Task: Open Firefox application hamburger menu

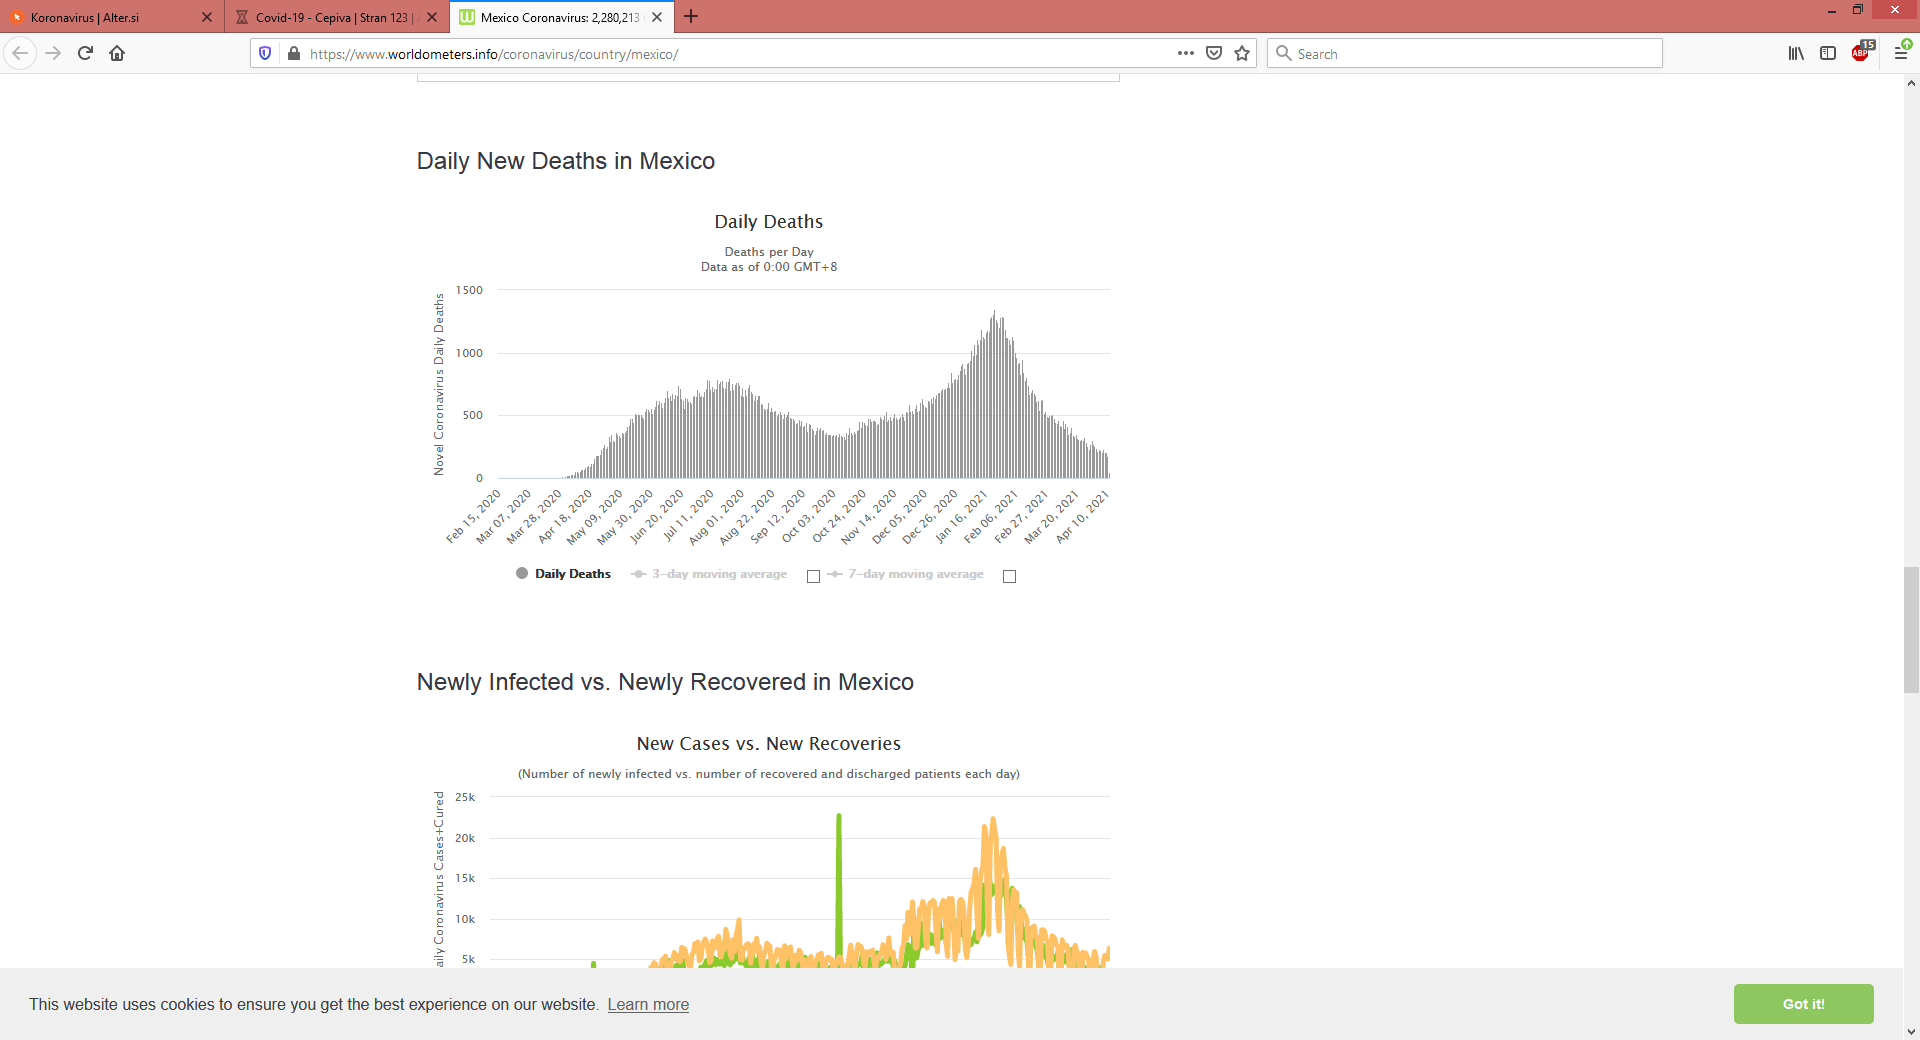Action: tap(1901, 53)
